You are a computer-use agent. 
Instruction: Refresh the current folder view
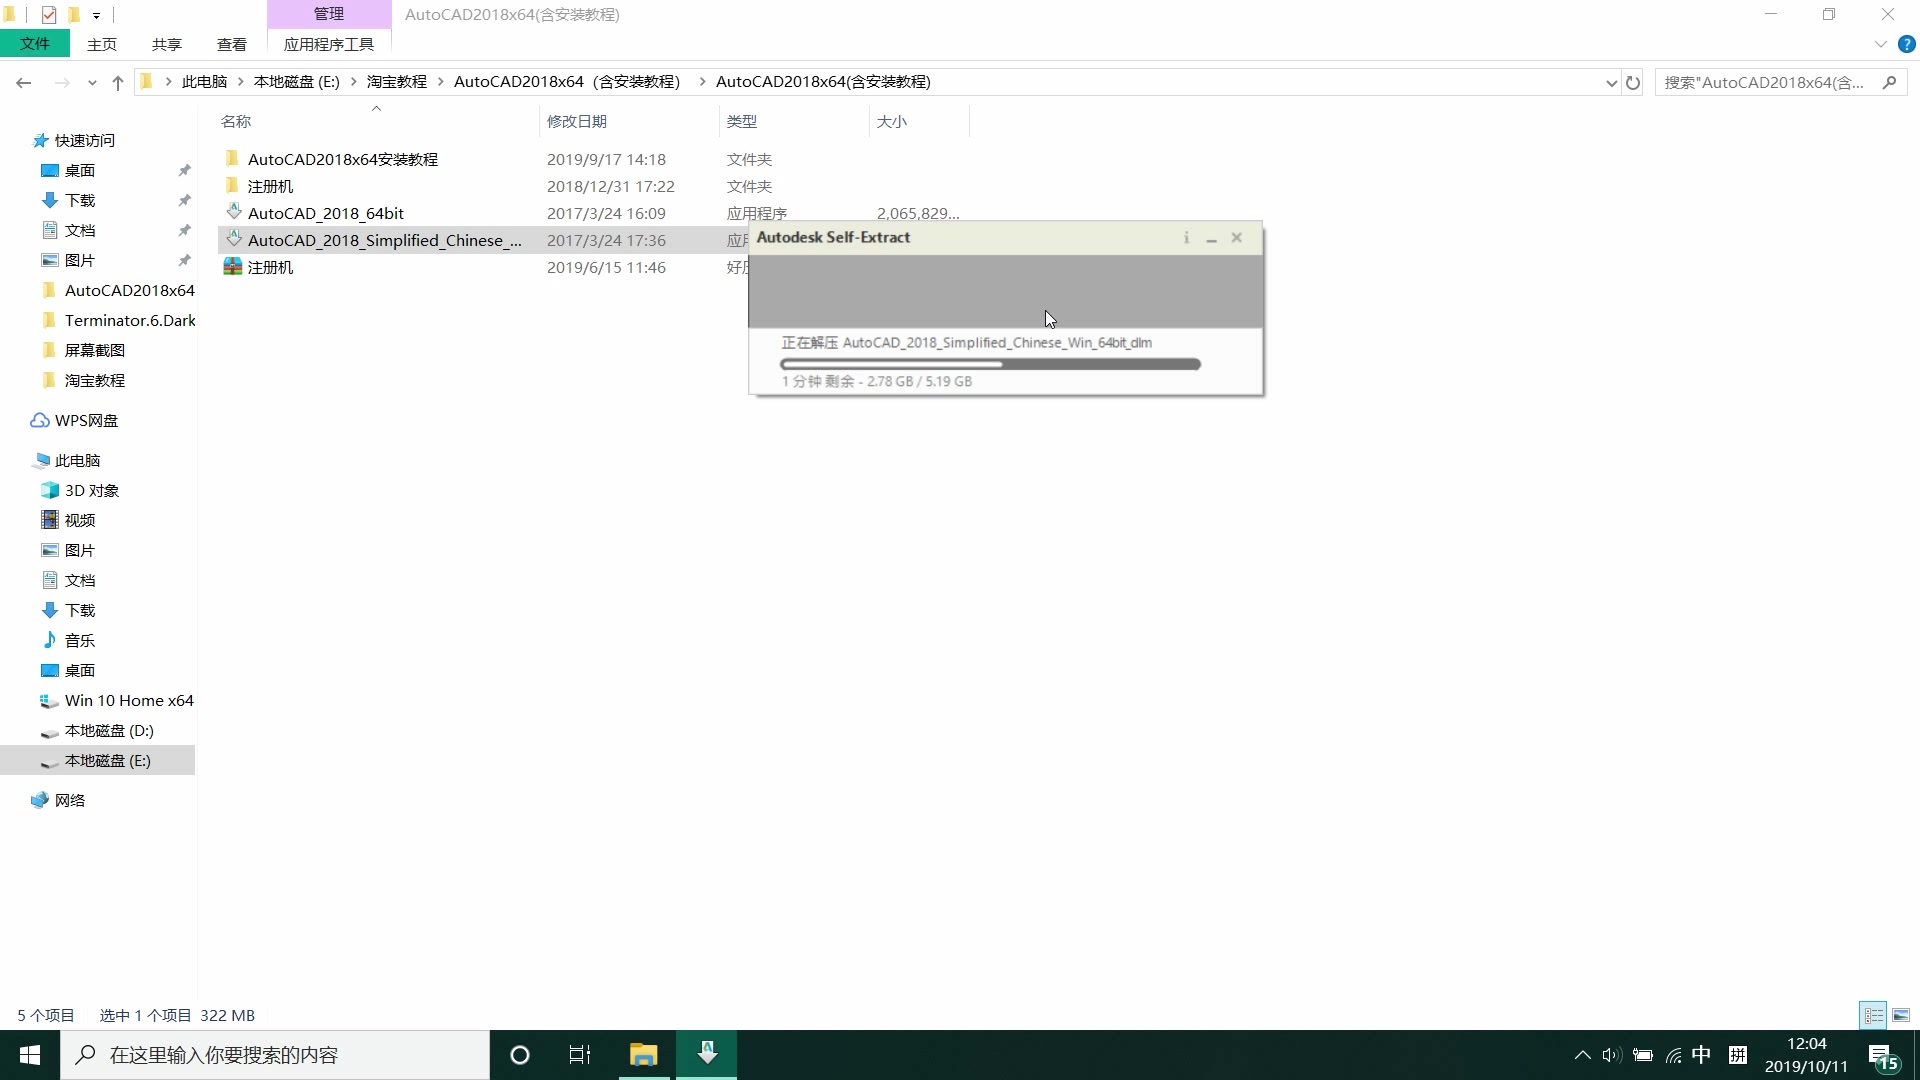[1633, 82]
